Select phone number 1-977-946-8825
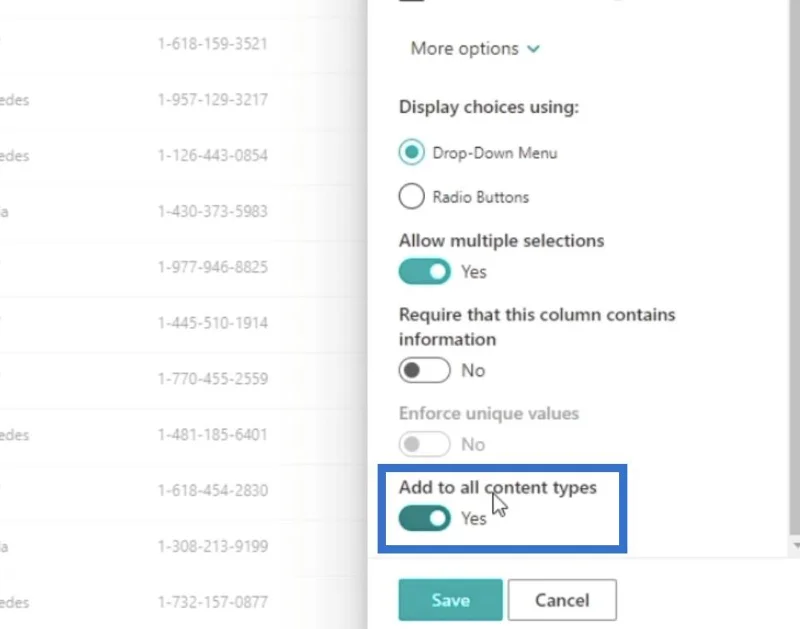Image resolution: width=800 pixels, height=629 pixels. click(213, 267)
